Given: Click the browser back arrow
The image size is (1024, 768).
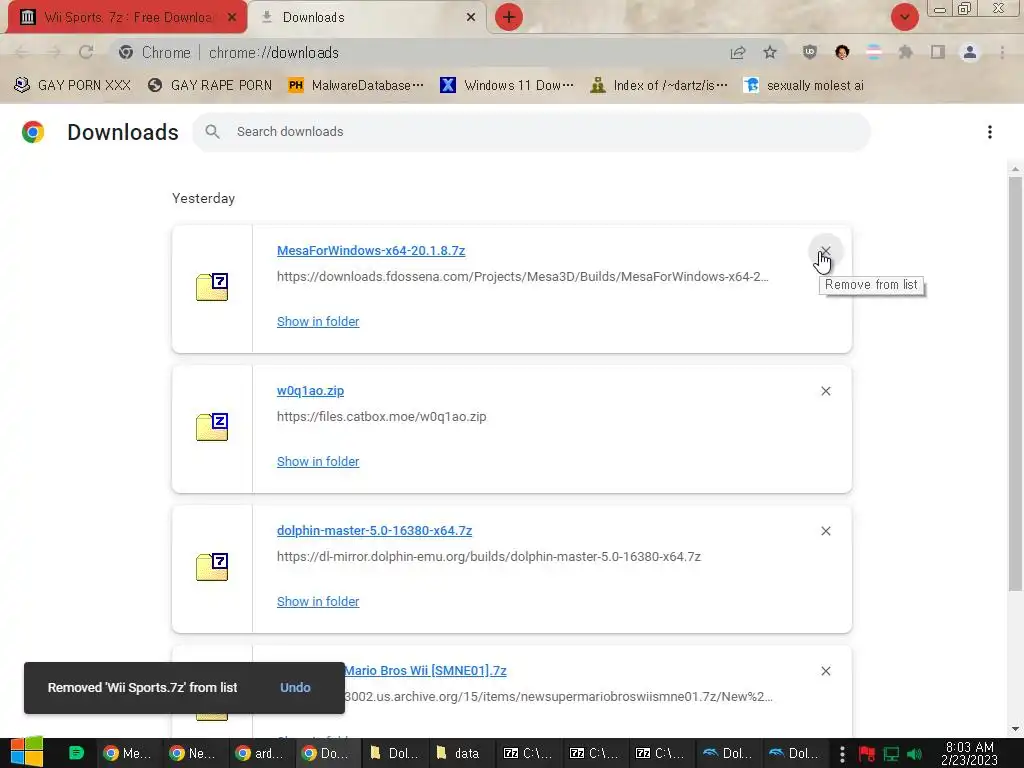Looking at the screenshot, I should (21, 52).
